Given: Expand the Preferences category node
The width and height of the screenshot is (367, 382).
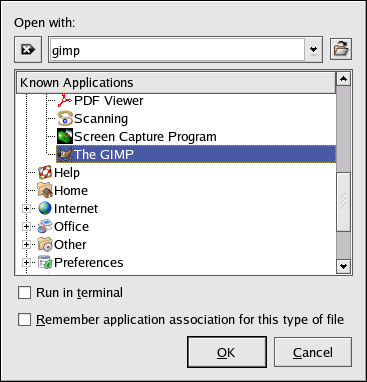Looking at the screenshot, I should pyautogui.click(x=26, y=263).
